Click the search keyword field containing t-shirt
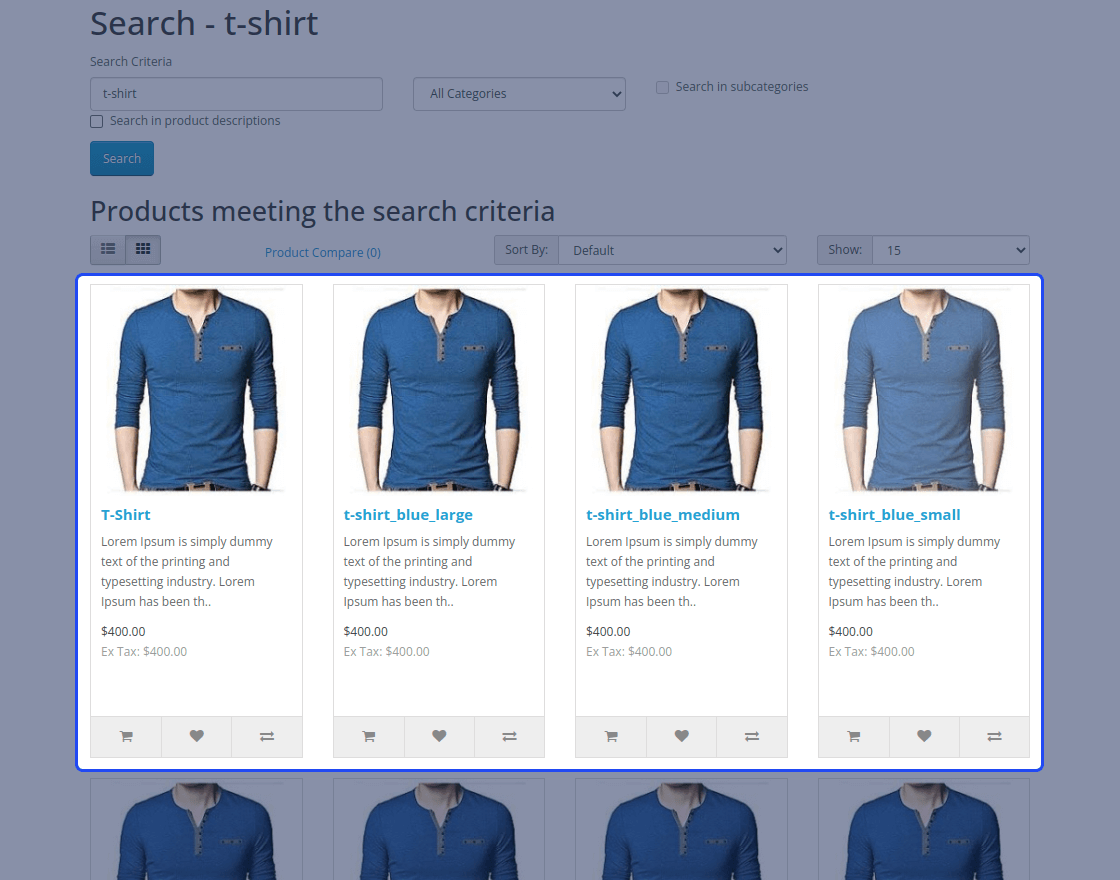The width and height of the screenshot is (1120, 880). tap(236, 94)
